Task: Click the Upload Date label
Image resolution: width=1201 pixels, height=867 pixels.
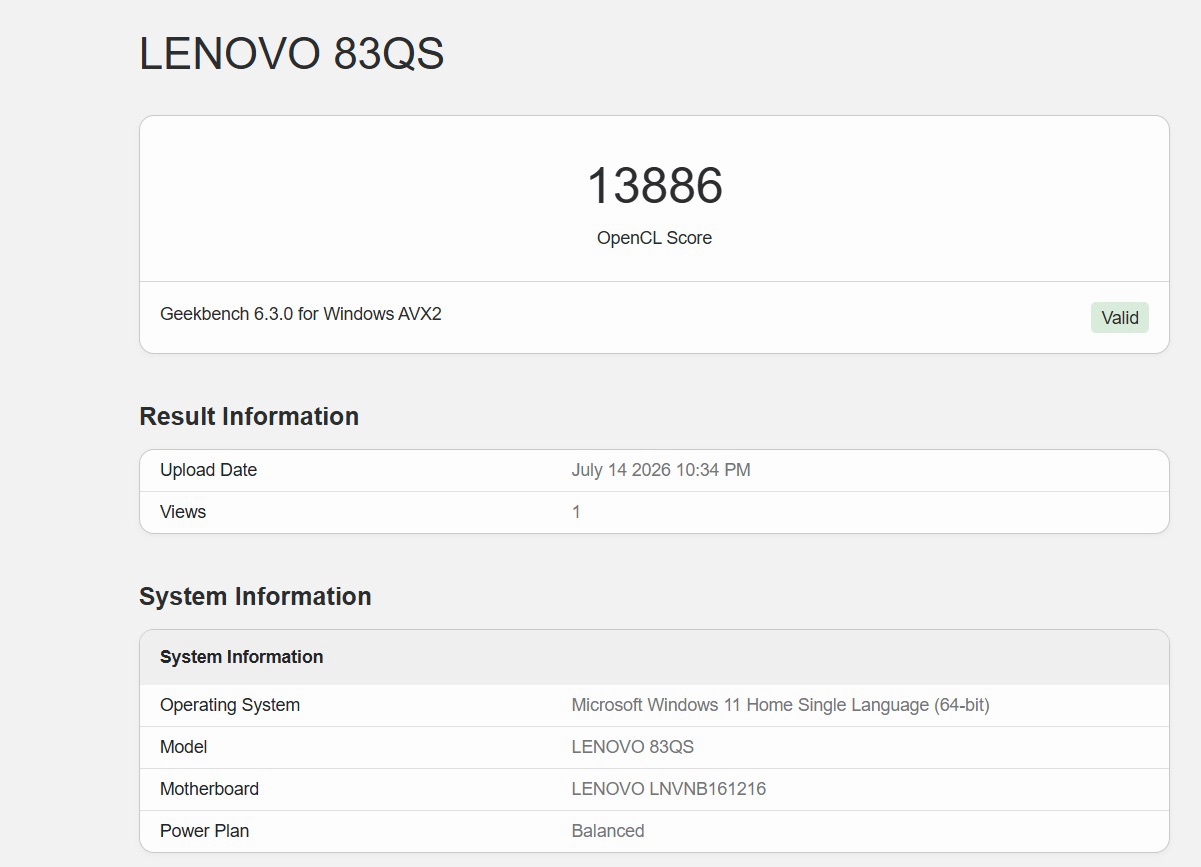Action: [x=208, y=470]
